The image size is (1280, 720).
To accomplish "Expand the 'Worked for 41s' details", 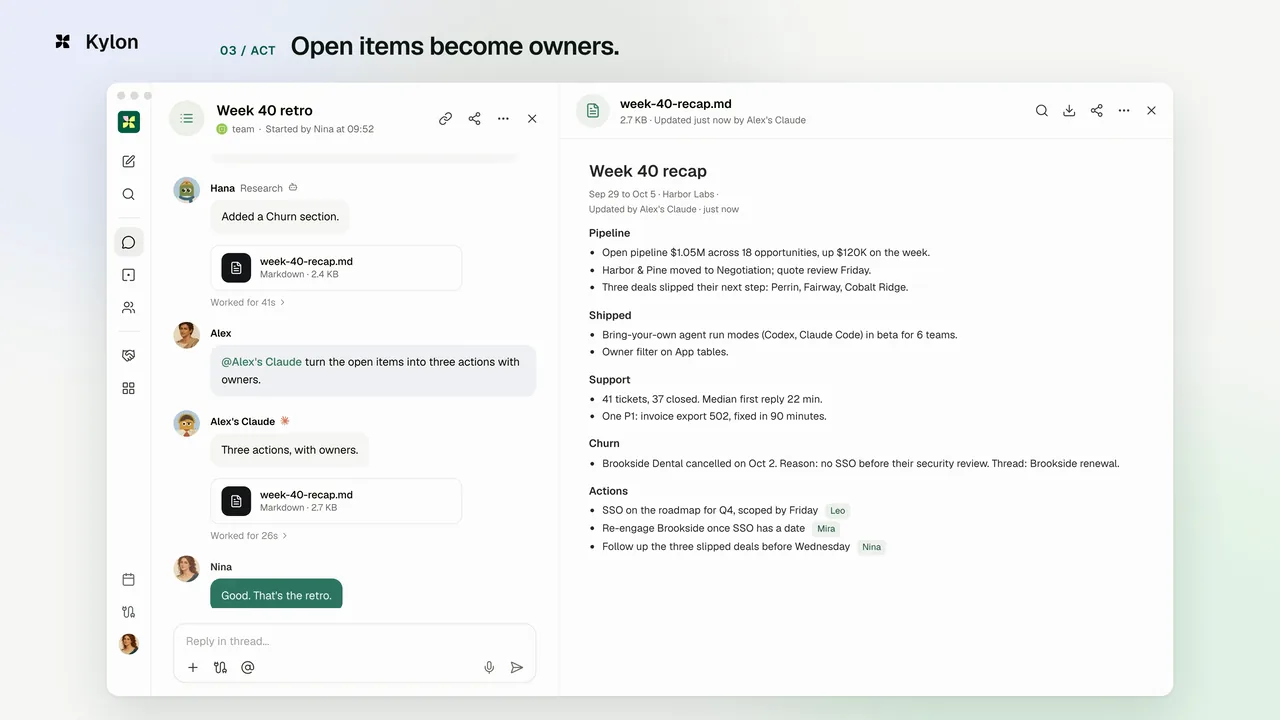I will tap(247, 302).
